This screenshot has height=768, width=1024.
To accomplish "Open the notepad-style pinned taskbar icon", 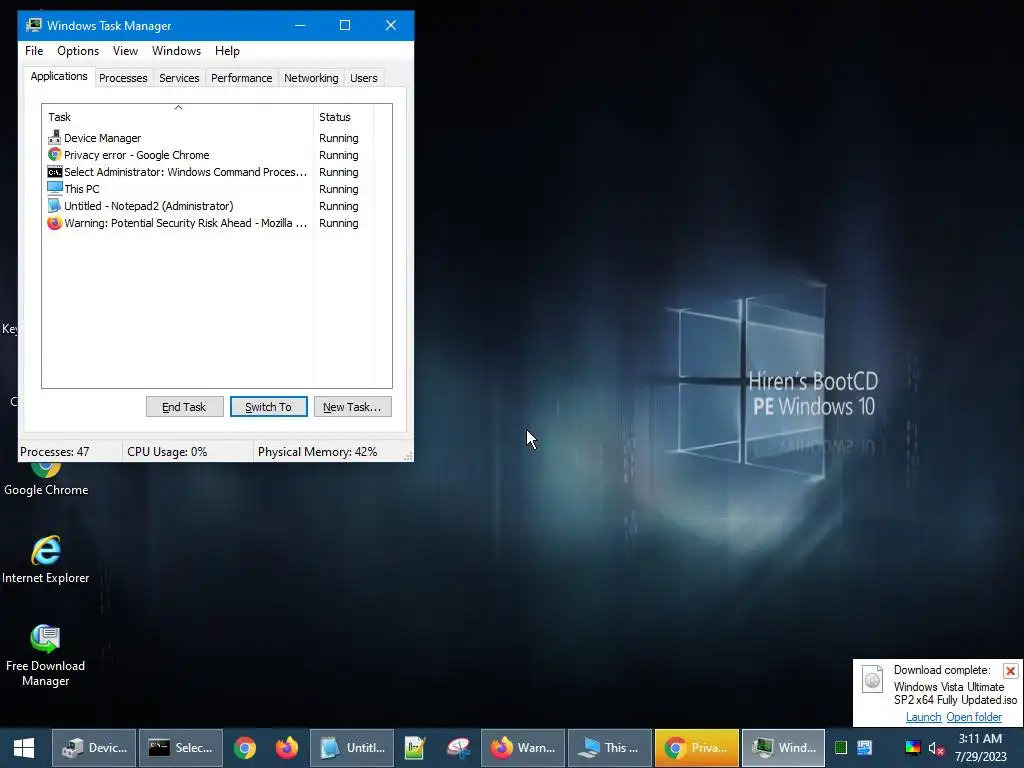I will pyautogui.click(x=415, y=748).
